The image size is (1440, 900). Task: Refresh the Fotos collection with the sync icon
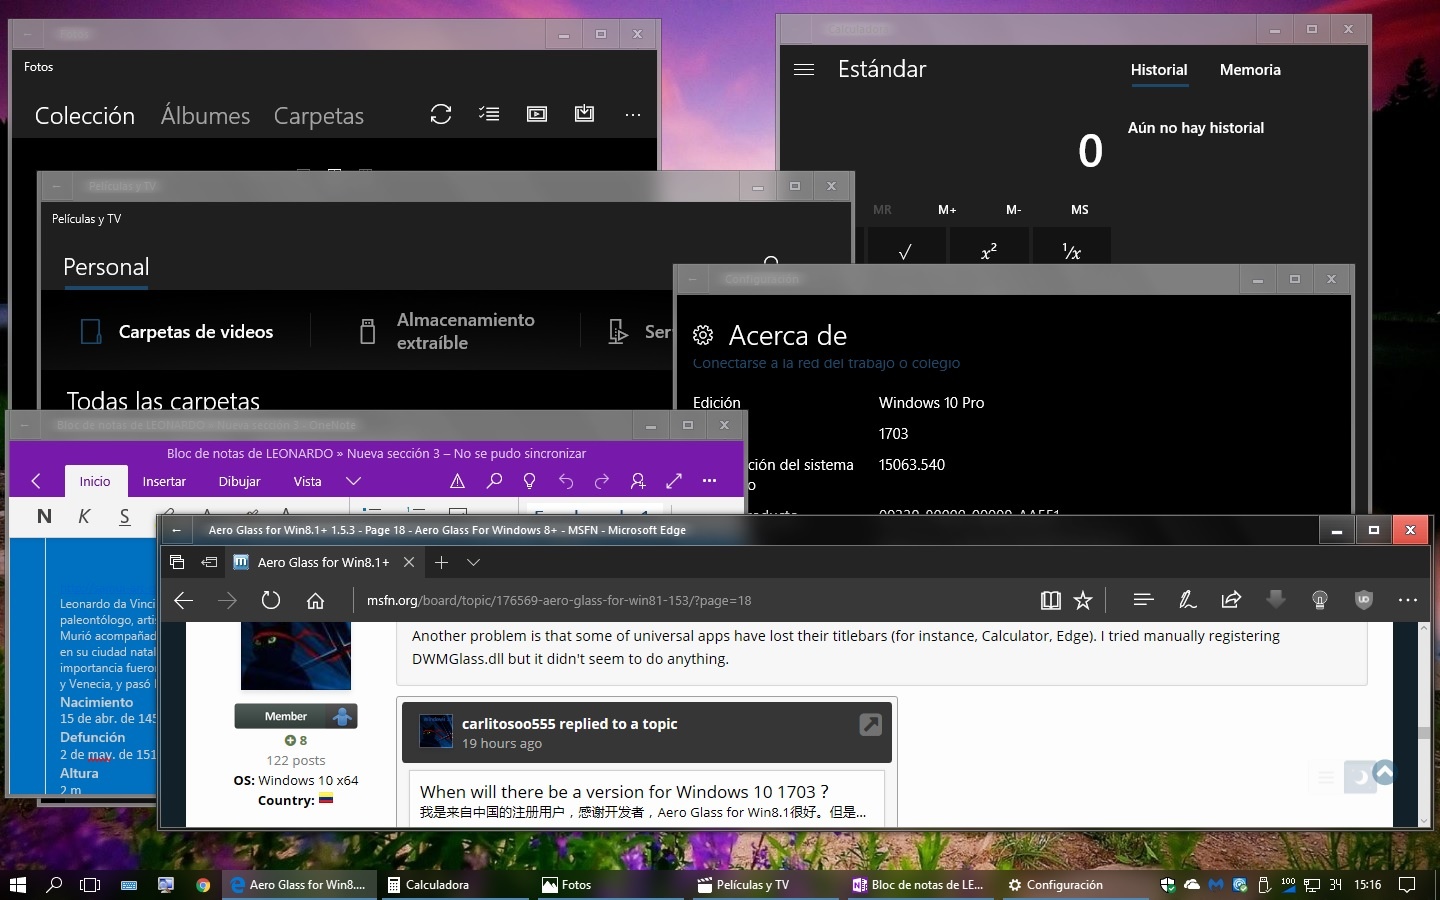tap(441, 114)
